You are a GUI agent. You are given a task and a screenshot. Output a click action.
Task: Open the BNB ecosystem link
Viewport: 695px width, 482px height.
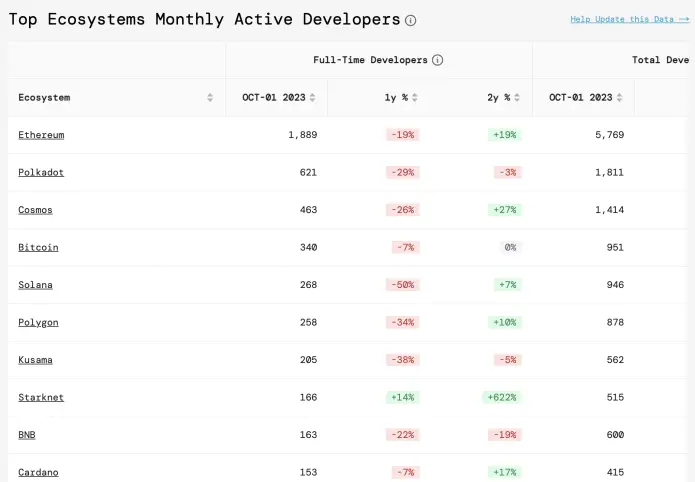click(x=27, y=435)
